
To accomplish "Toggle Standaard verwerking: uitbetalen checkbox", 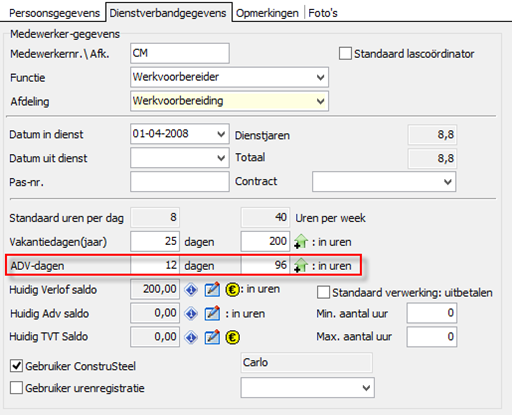I will pos(323,292).
